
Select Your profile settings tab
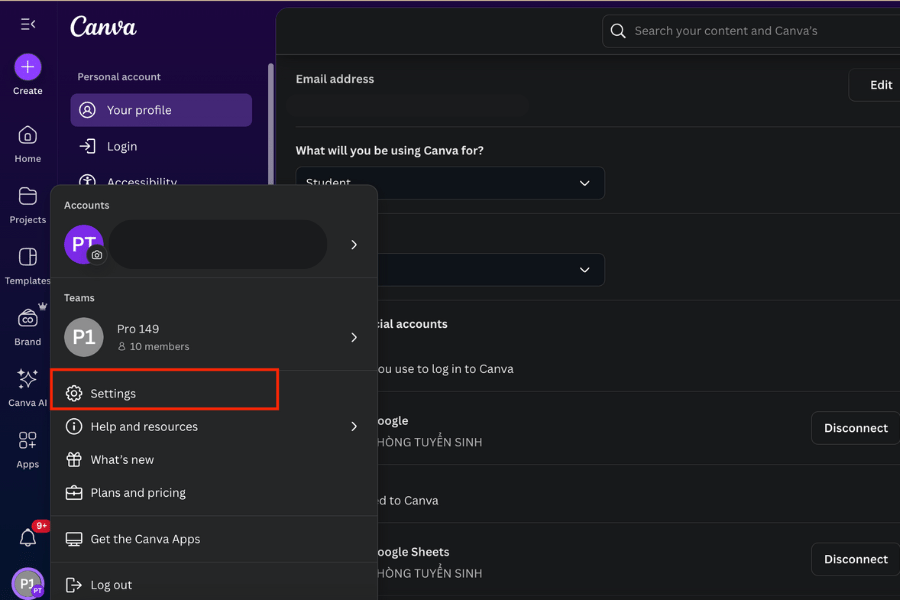(161, 110)
